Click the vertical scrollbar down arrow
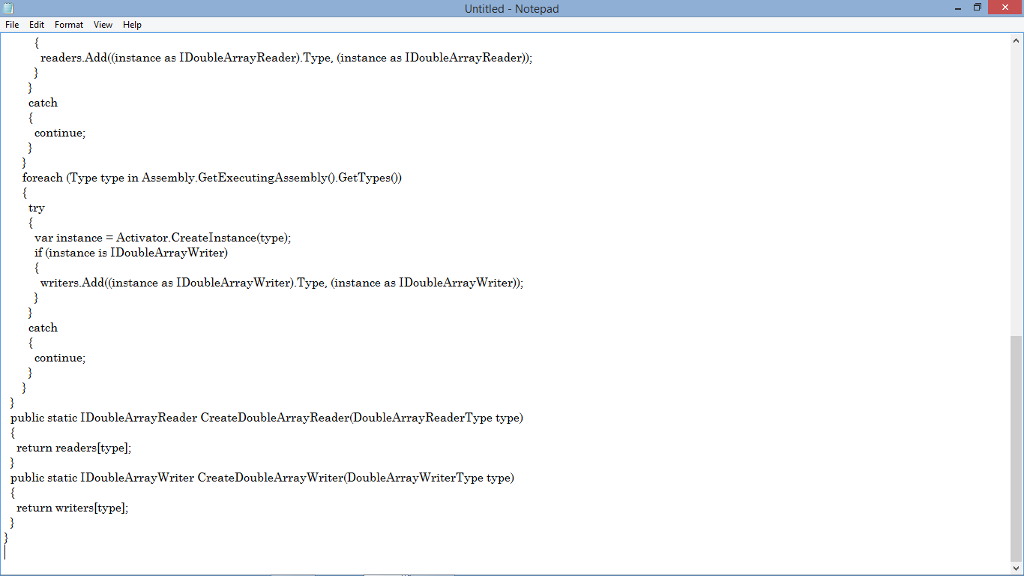The height and width of the screenshot is (576, 1024). 1016,568
